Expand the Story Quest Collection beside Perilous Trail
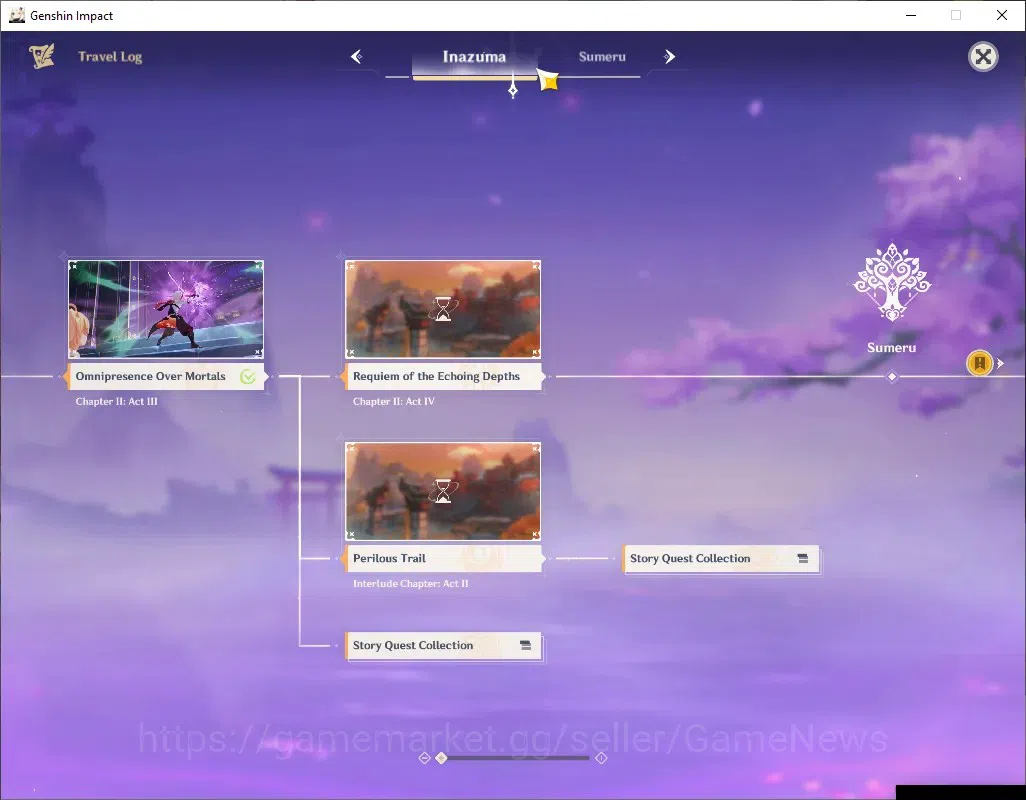 click(x=721, y=559)
